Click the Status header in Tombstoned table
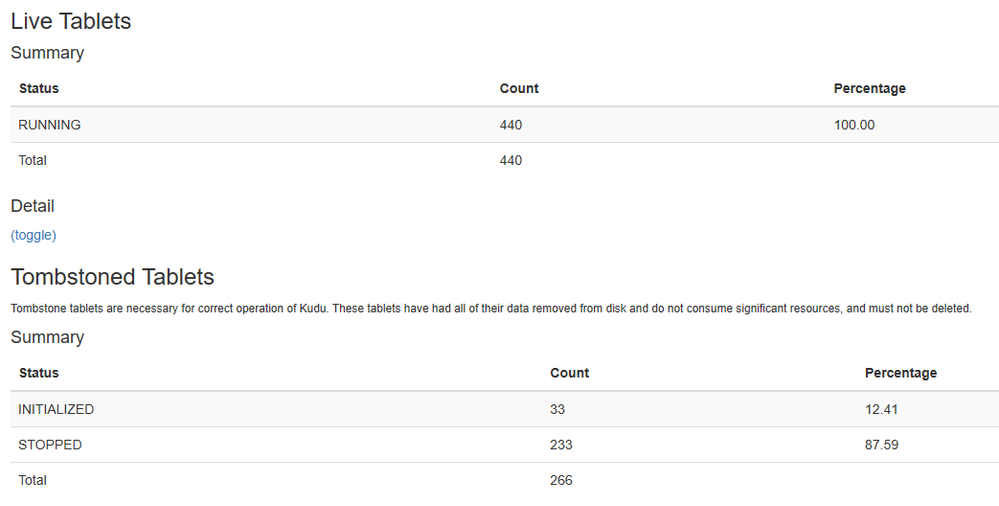Image resolution: width=999 pixels, height=506 pixels. [39, 373]
